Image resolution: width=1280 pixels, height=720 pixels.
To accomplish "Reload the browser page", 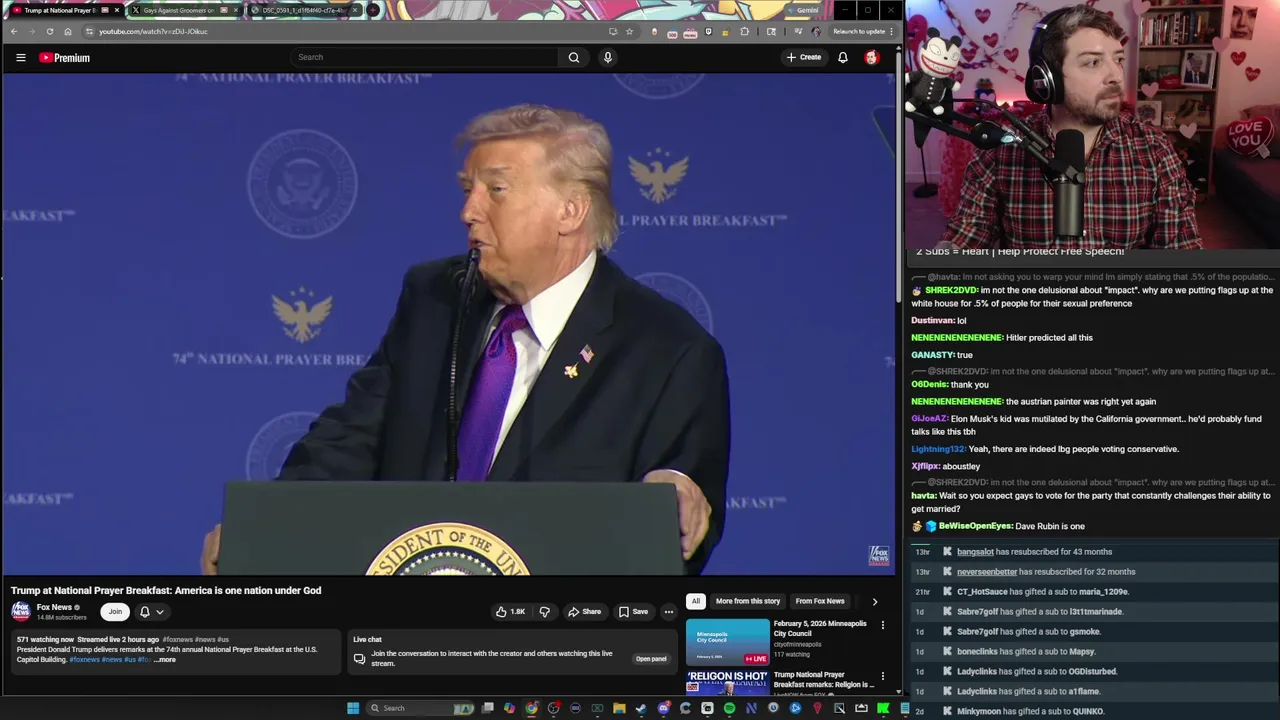I will tap(49, 31).
